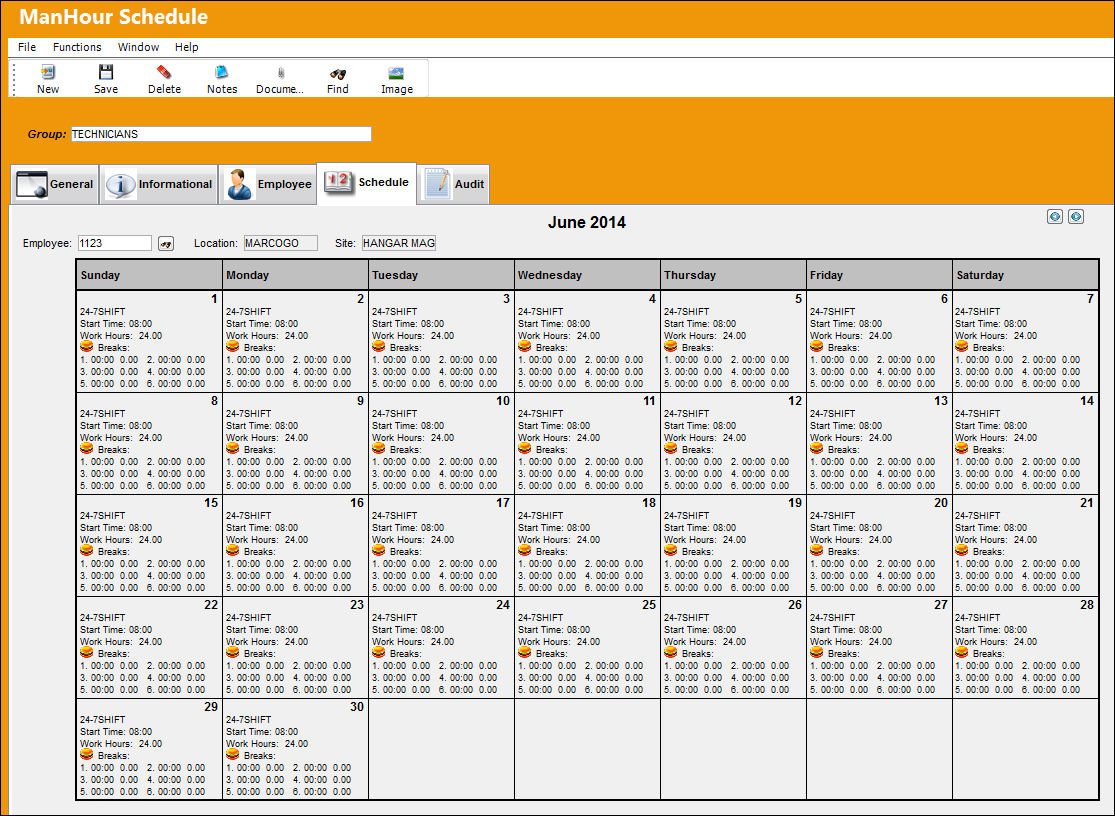Select the 24-7SHIFT entry on June 27
The image size is (1115, 816).
pyautogui.click(x=833, y=618)
